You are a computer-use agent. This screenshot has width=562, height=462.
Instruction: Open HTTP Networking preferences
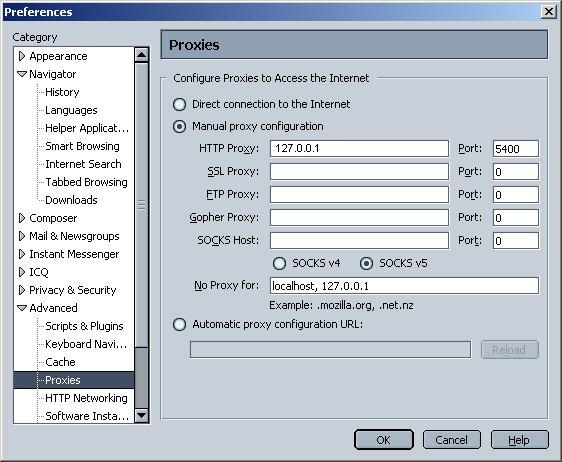coord(86,398)
